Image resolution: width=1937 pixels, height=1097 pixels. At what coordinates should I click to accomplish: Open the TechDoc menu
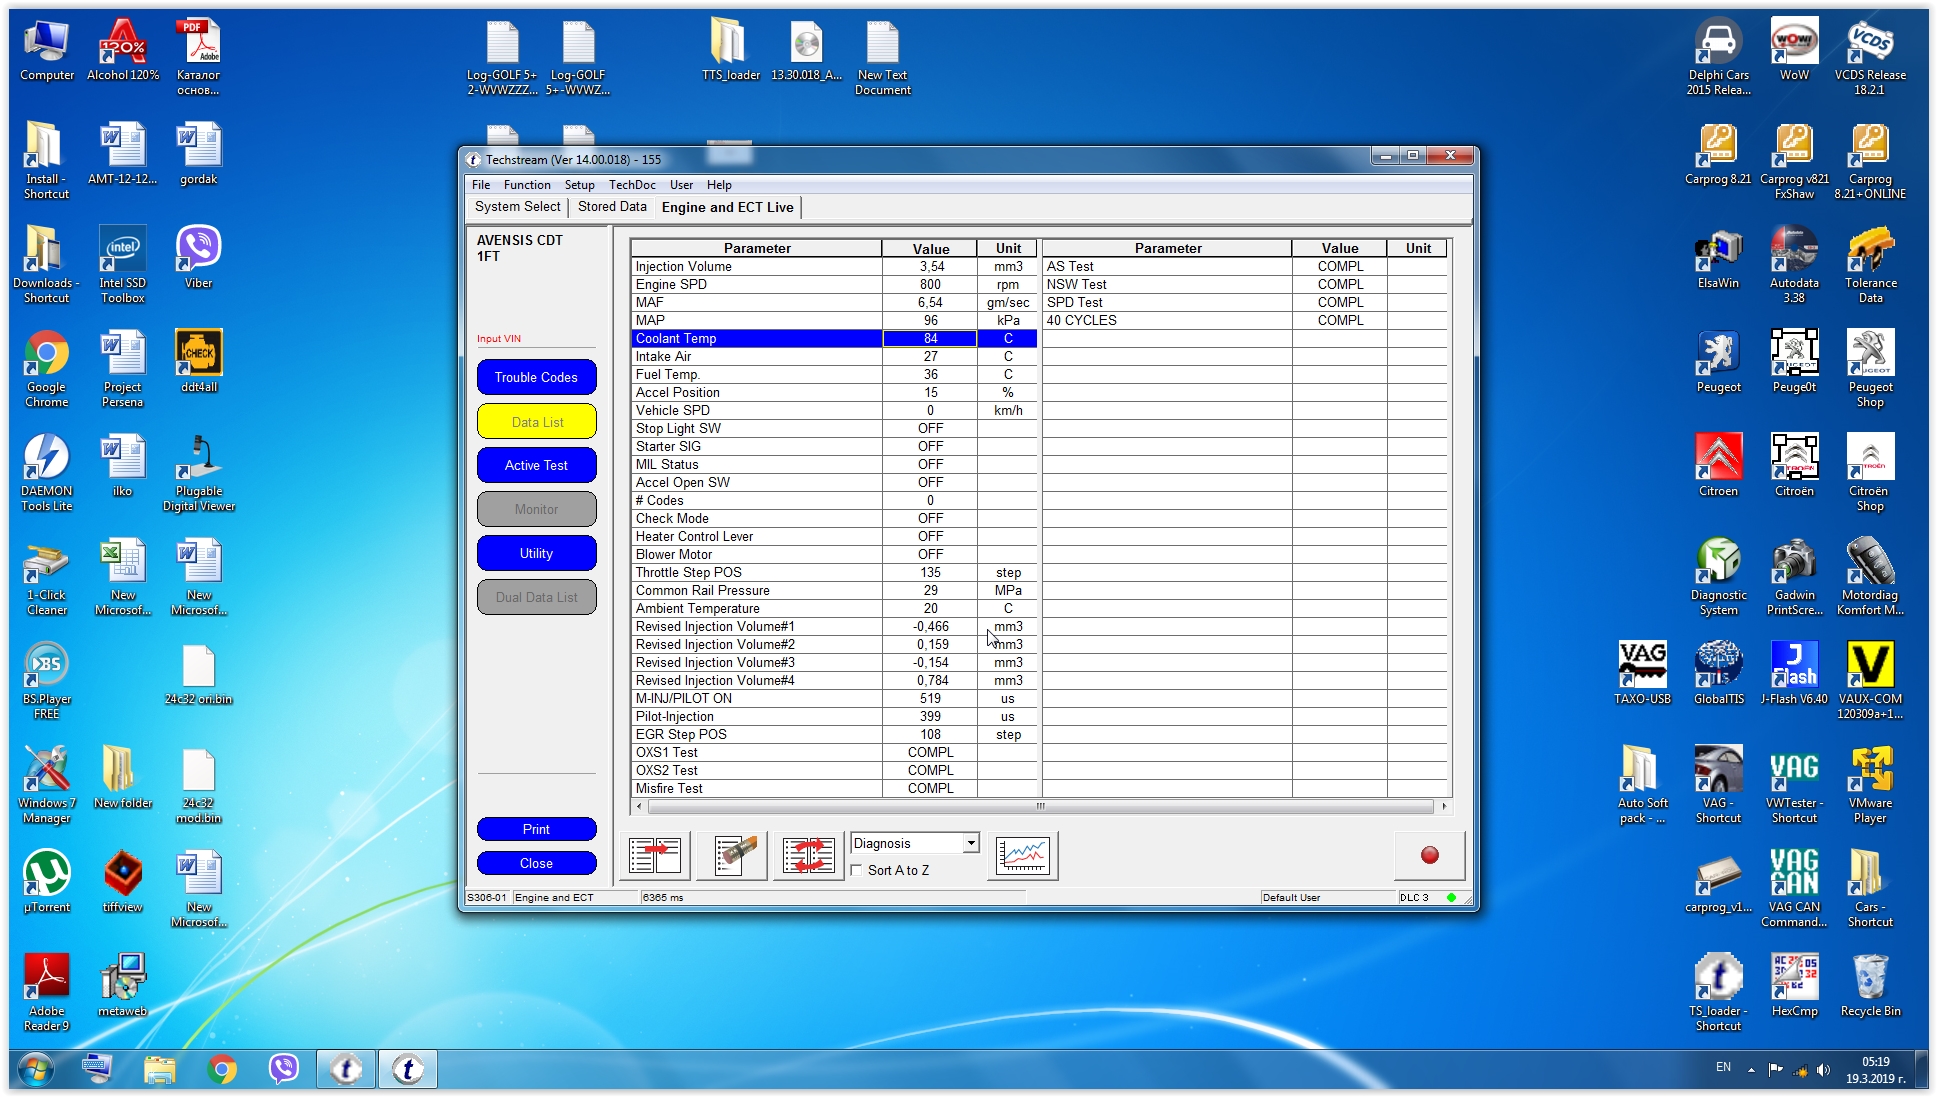click(632, 185)
